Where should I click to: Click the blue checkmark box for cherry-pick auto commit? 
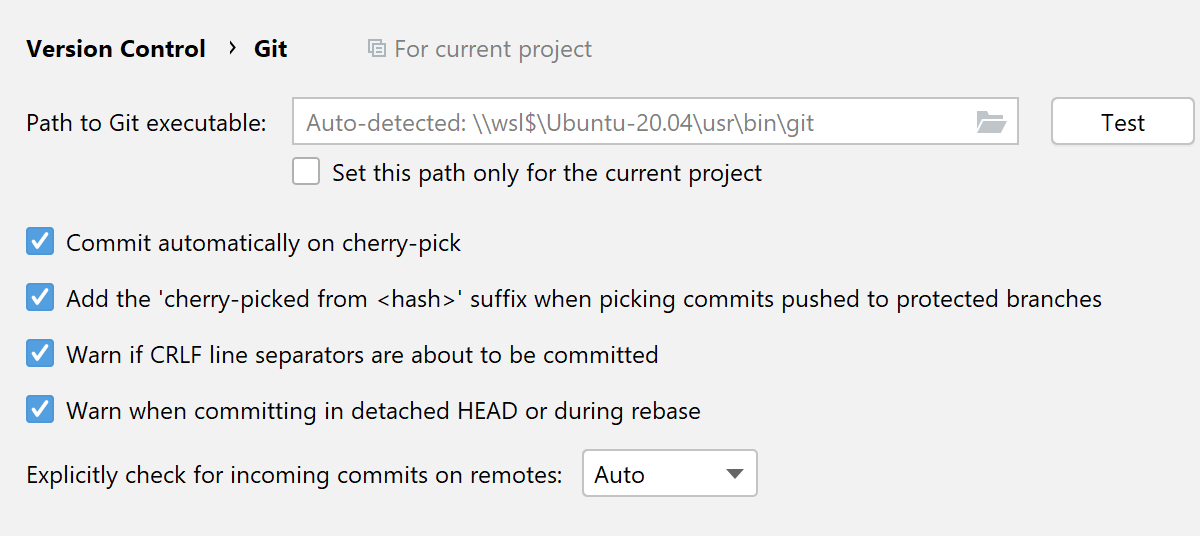(40, 242)
